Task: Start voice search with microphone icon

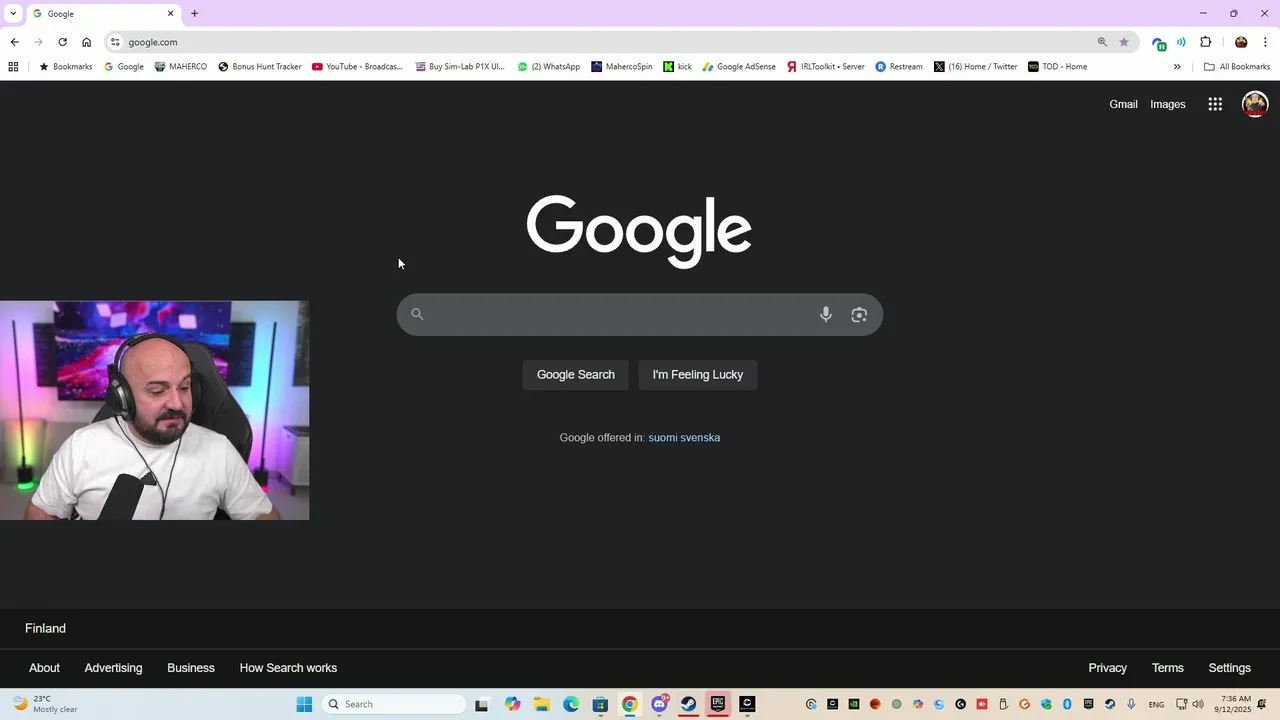Action: (826, 315)
